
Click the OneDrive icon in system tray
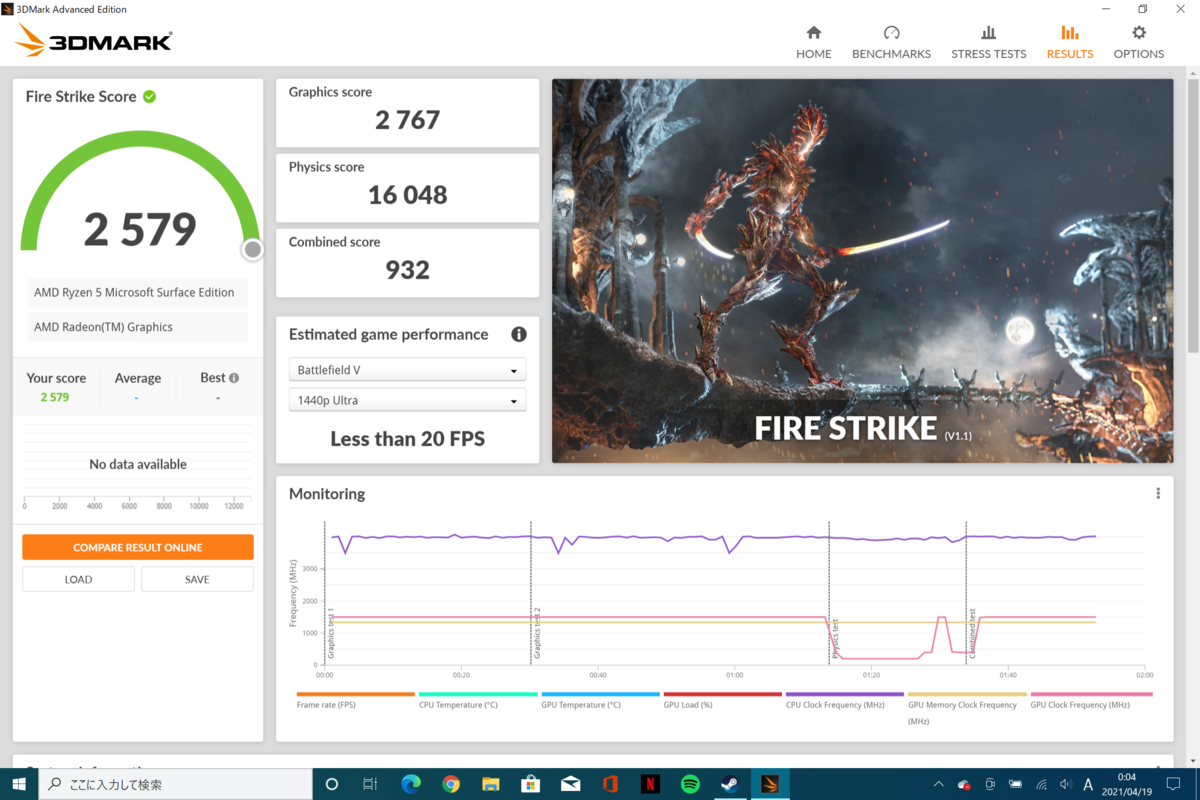(964, 785)
